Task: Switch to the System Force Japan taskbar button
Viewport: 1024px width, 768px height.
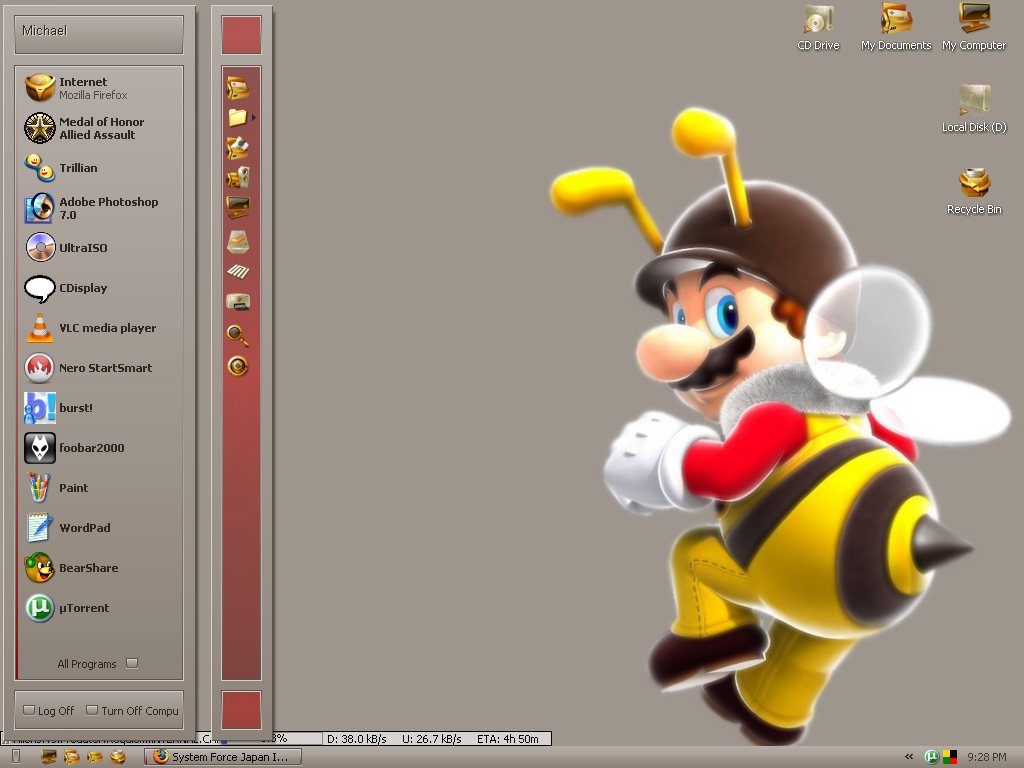Action: click(223, 757)
